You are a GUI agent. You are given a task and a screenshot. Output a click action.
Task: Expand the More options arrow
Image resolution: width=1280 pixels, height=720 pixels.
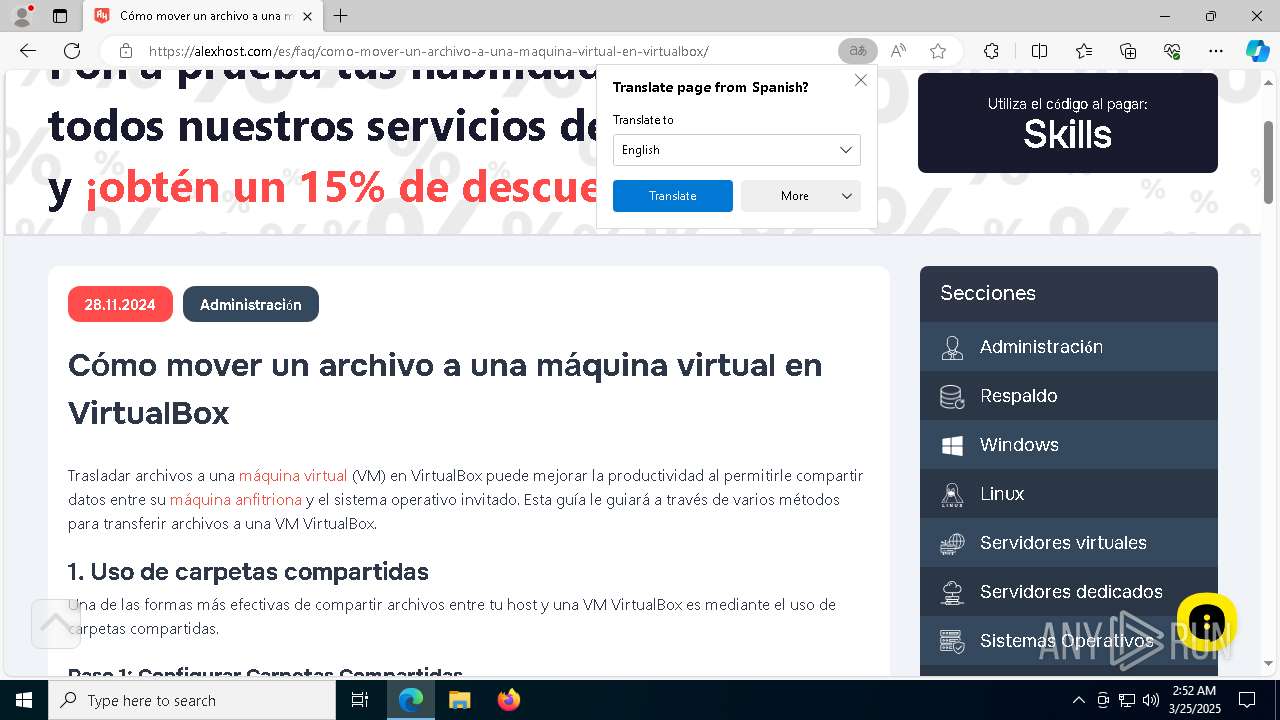(x=847, y=196)
